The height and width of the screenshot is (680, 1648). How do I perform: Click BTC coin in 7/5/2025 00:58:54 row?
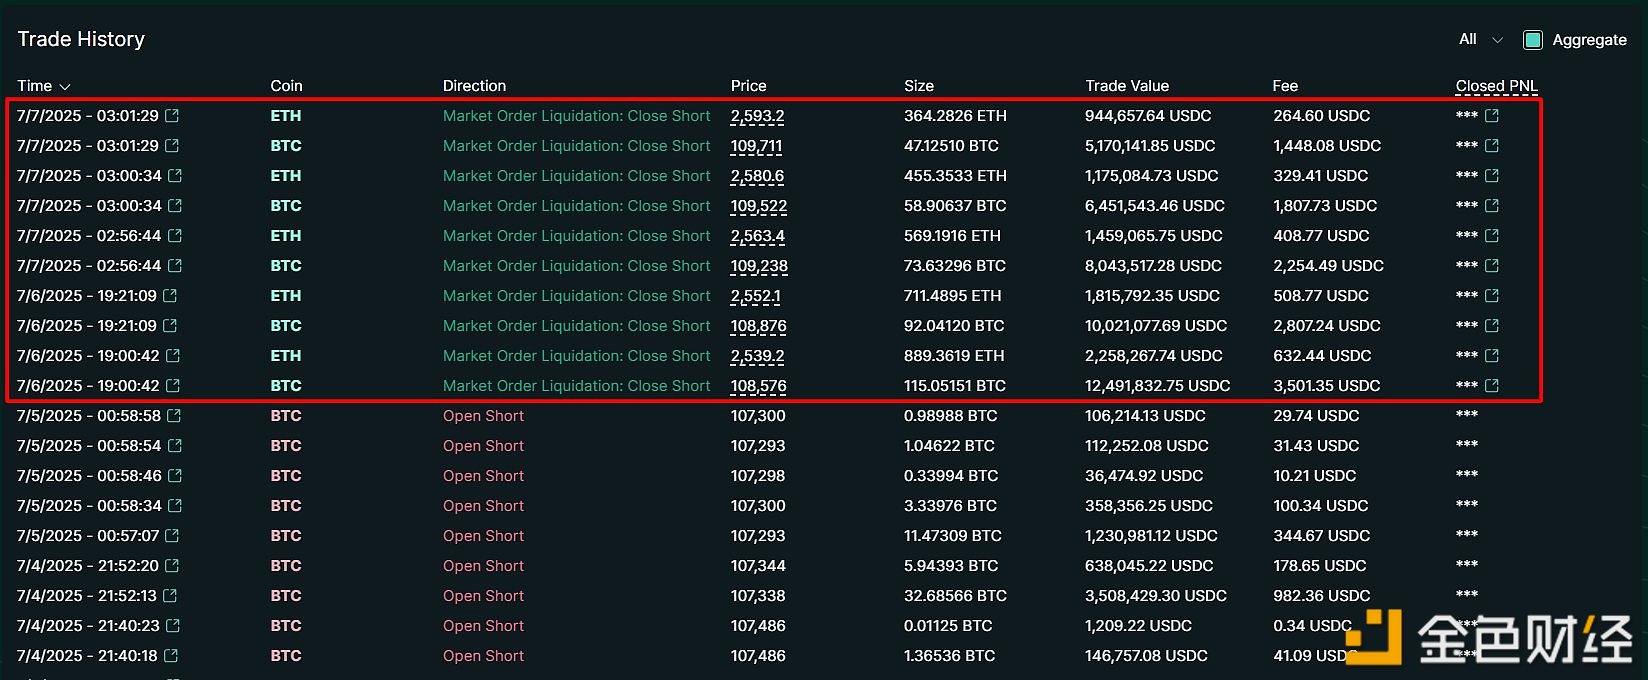[x=285, y=446]
